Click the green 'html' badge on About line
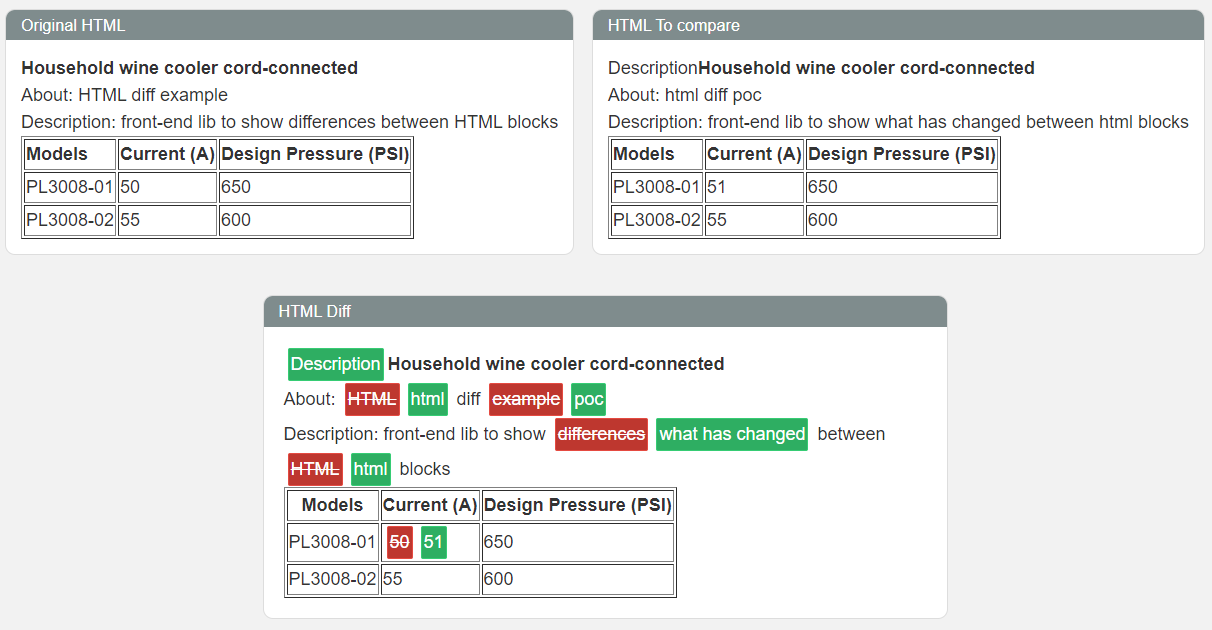1212x630 pixels. (x=428, y=399)
